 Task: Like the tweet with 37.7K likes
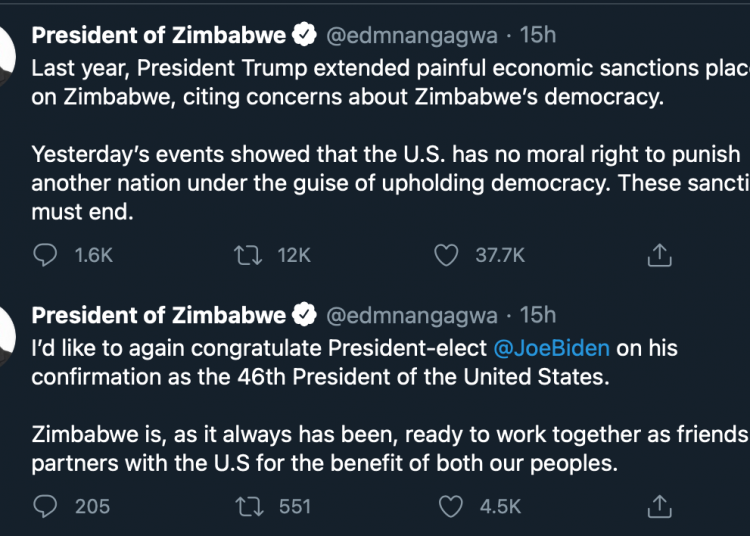click(x=446, y=256)
